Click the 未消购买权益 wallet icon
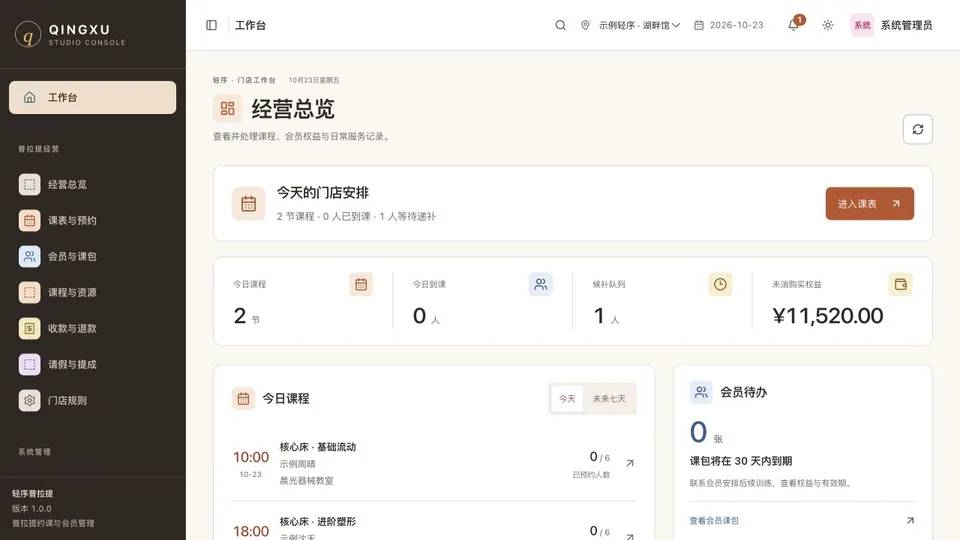Image resolution: width=960 pixels, height=540 pixels. pyautogui.click(x=900, y=284)
